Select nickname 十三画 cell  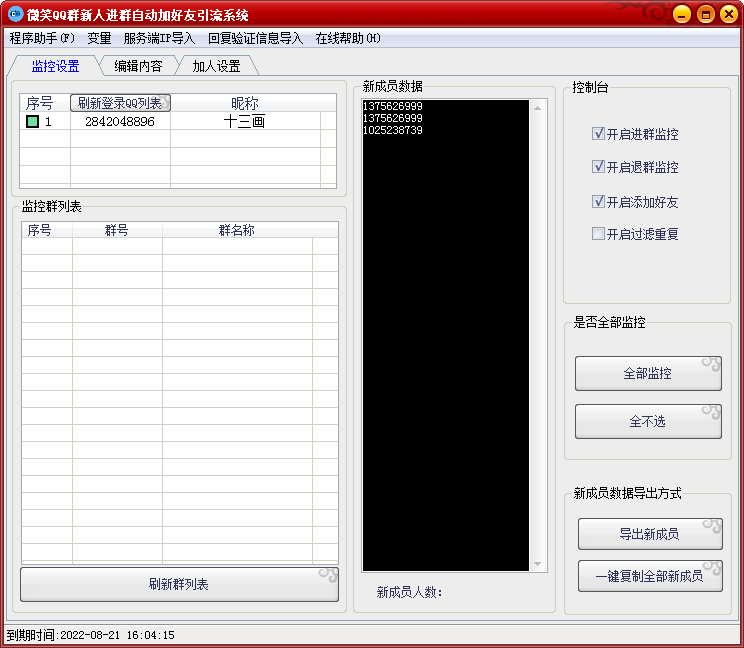point(245,121)
